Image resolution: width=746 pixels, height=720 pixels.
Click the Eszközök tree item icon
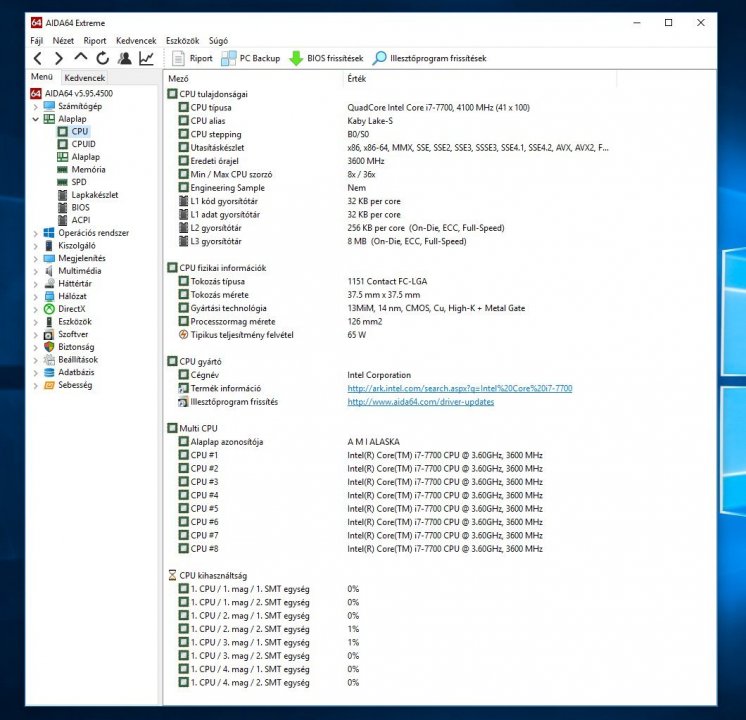[49, 322]
